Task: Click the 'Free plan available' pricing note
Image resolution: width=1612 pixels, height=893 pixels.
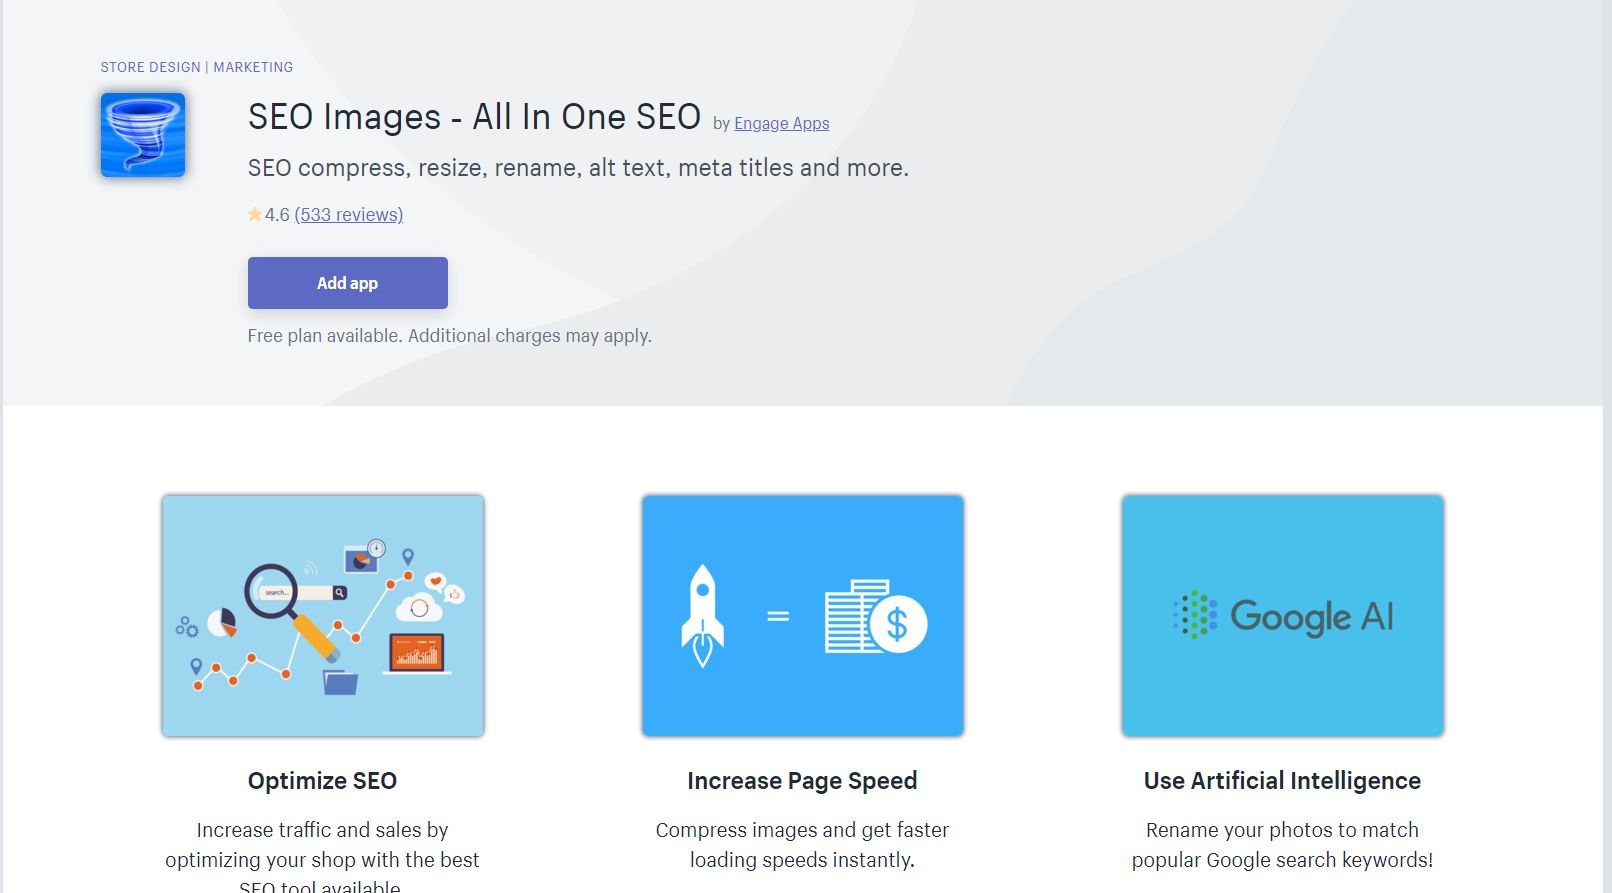Action: coord(450,336)
